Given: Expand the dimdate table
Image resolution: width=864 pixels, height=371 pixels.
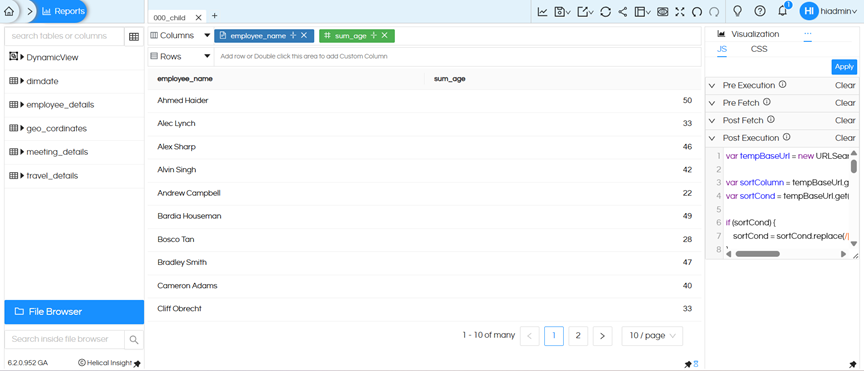Looking at the screenshot, I should point(23,81).
